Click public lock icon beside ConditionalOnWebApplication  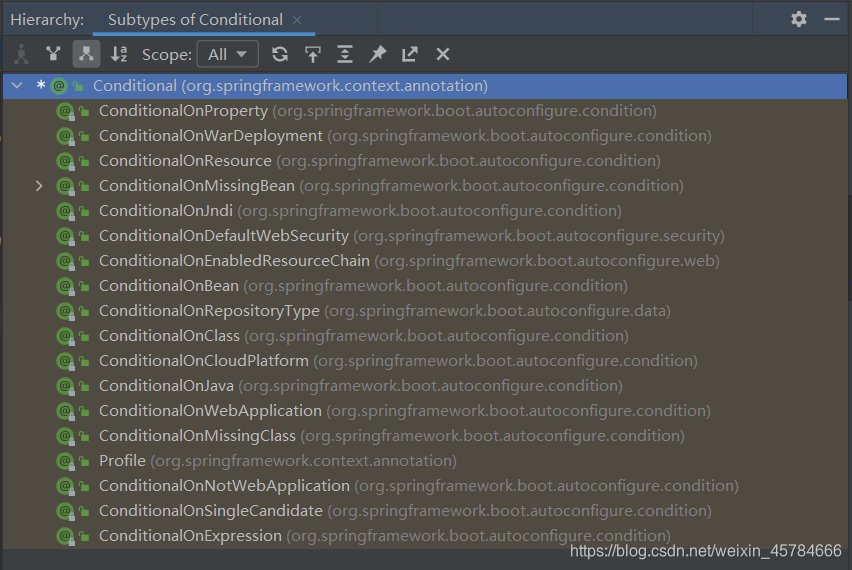[x=84, y=411]
